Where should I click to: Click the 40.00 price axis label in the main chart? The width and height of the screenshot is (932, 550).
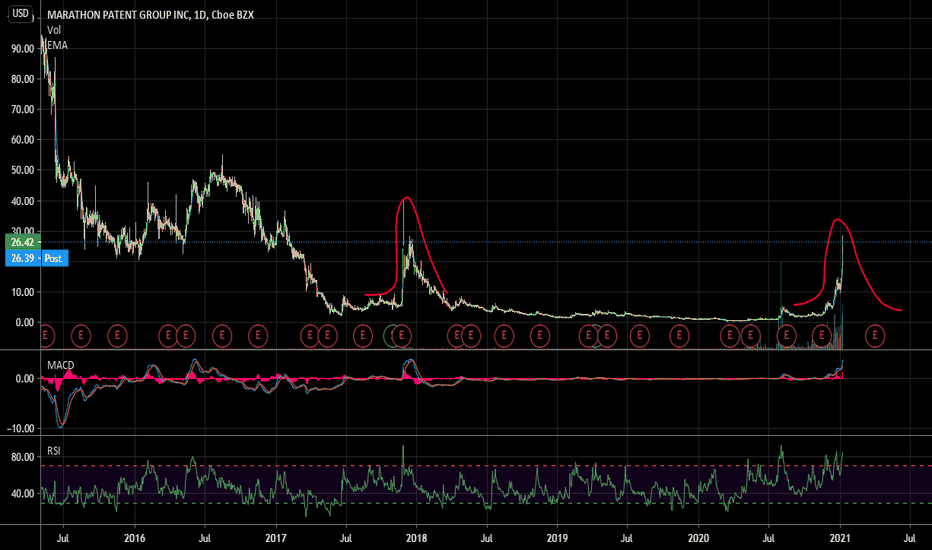(x=23, y=201)
